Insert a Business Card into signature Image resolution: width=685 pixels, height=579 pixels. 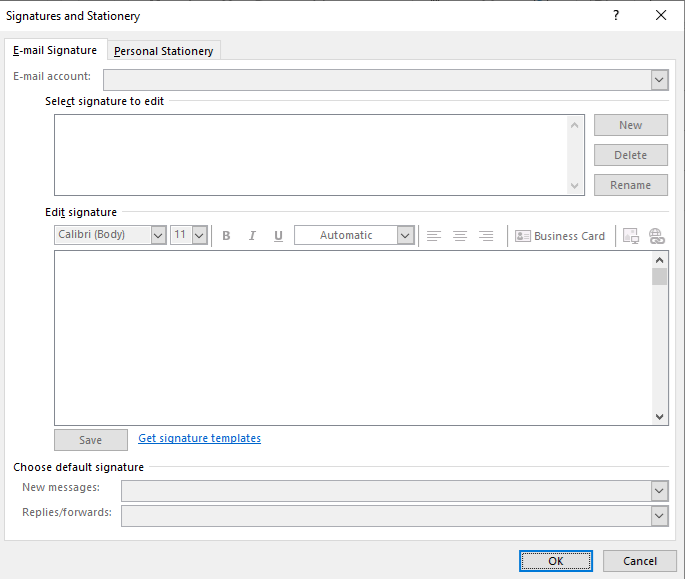[x=560, y=236]
